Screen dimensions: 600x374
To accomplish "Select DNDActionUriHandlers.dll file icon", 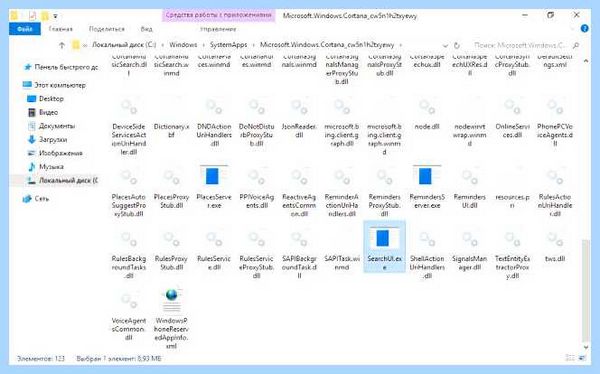I will click(214, 106).
